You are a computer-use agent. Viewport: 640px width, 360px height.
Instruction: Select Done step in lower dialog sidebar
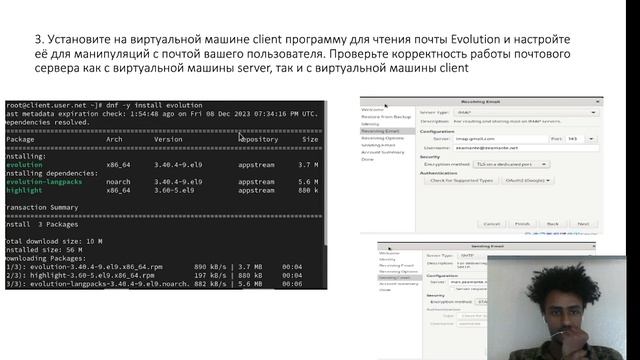(384, 290)
